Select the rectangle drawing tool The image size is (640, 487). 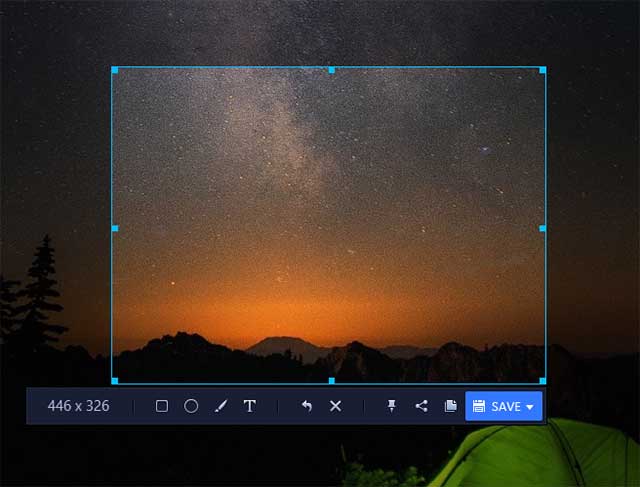pyautogui.click(x=162, y=406)
